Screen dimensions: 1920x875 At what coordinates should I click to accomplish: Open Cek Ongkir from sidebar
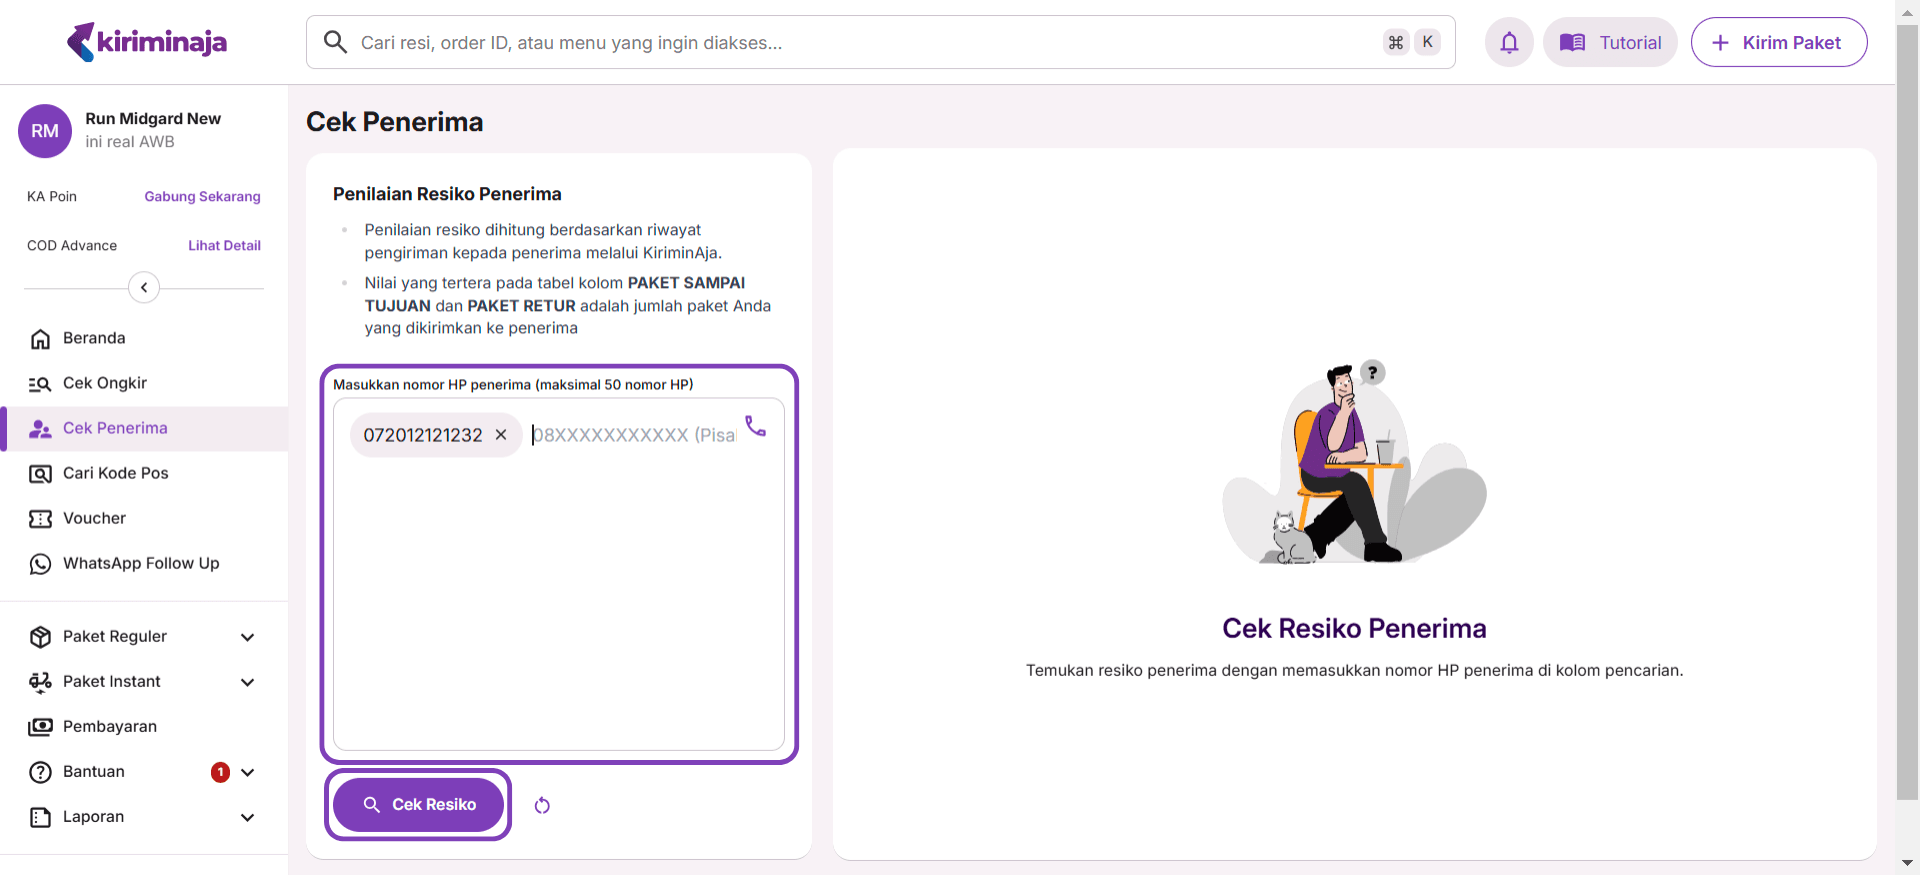coord(105,383)
